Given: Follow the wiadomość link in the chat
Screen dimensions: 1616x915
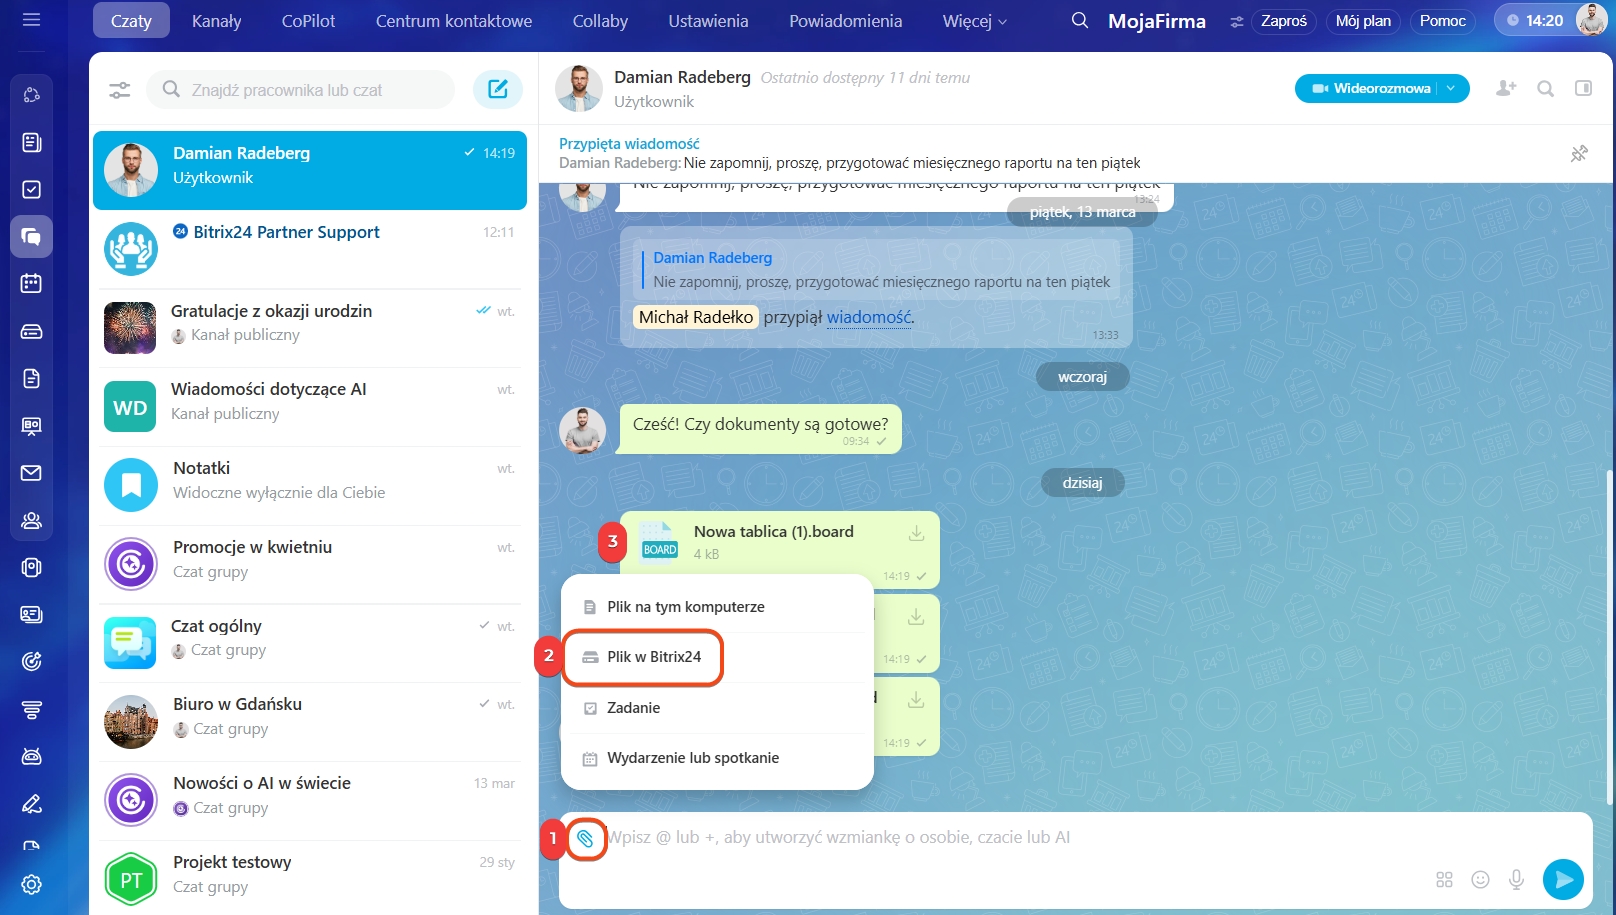Looking at the screenshot, I should click(869, 317).
